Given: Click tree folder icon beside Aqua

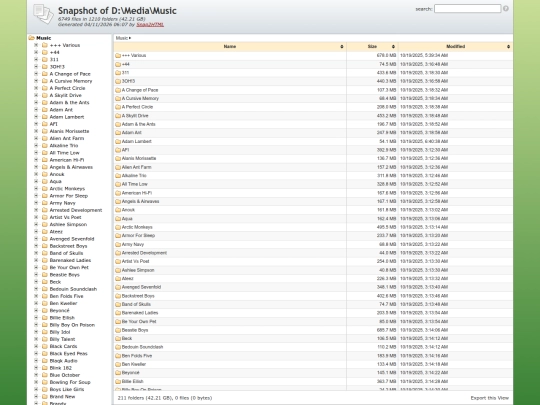Looking at the screenshot, I should click(45, 181).
